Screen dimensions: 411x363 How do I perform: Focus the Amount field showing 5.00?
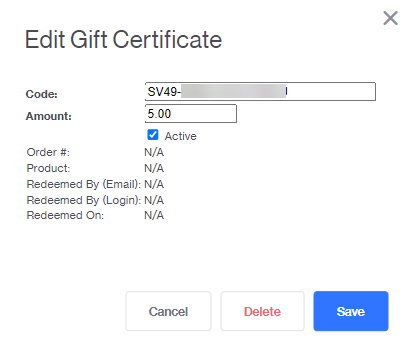point(191,114)
